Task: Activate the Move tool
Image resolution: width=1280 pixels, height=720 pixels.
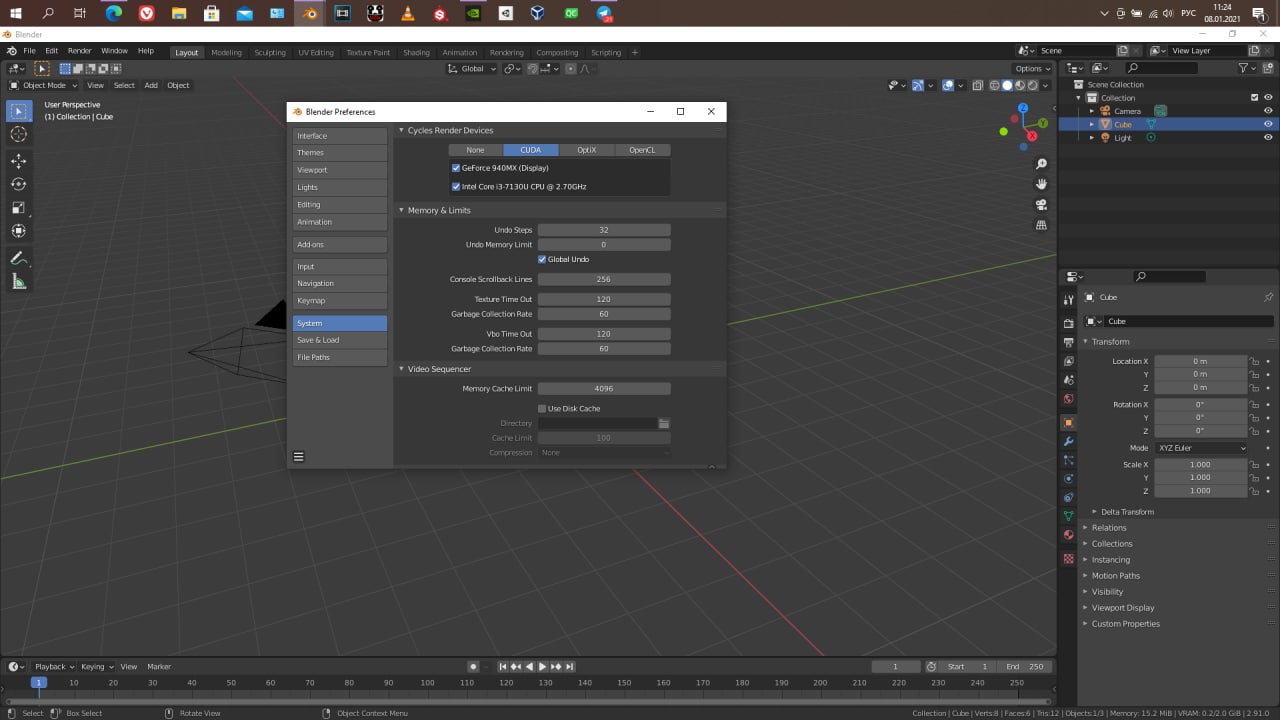Action: coord(18,161)
